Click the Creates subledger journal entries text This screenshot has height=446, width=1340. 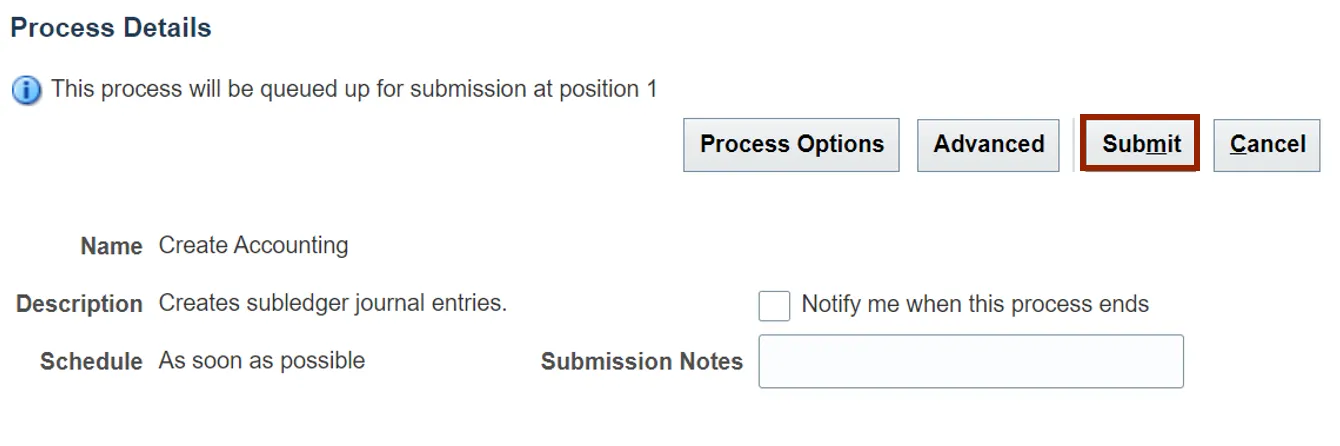click(332, 303)
